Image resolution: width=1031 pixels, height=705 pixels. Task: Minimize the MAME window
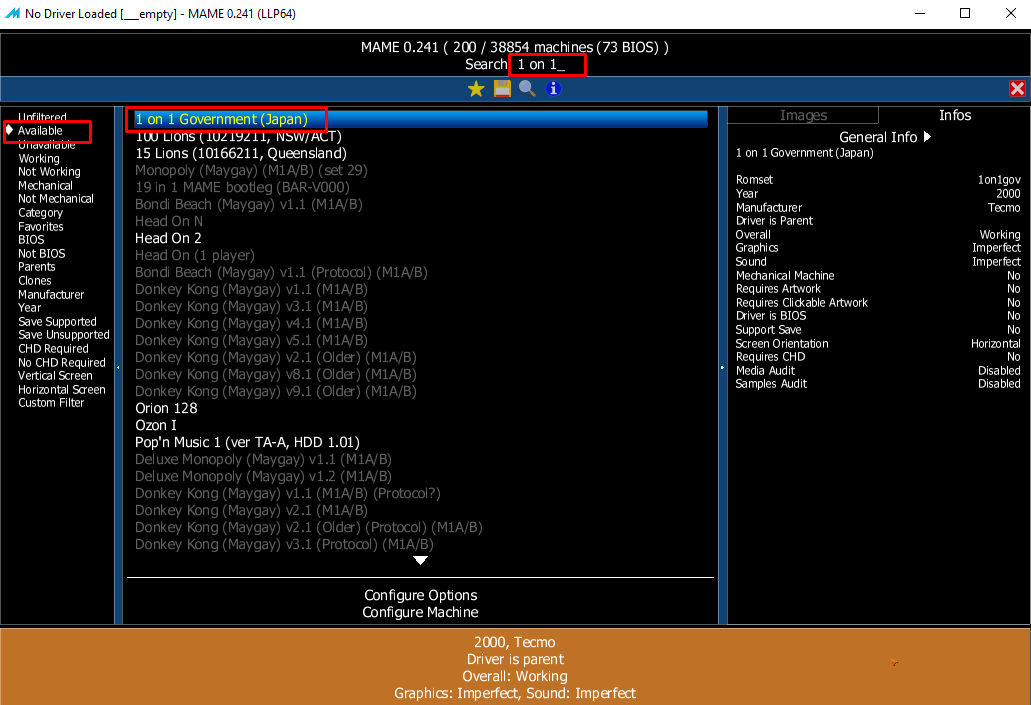(920, 13)
